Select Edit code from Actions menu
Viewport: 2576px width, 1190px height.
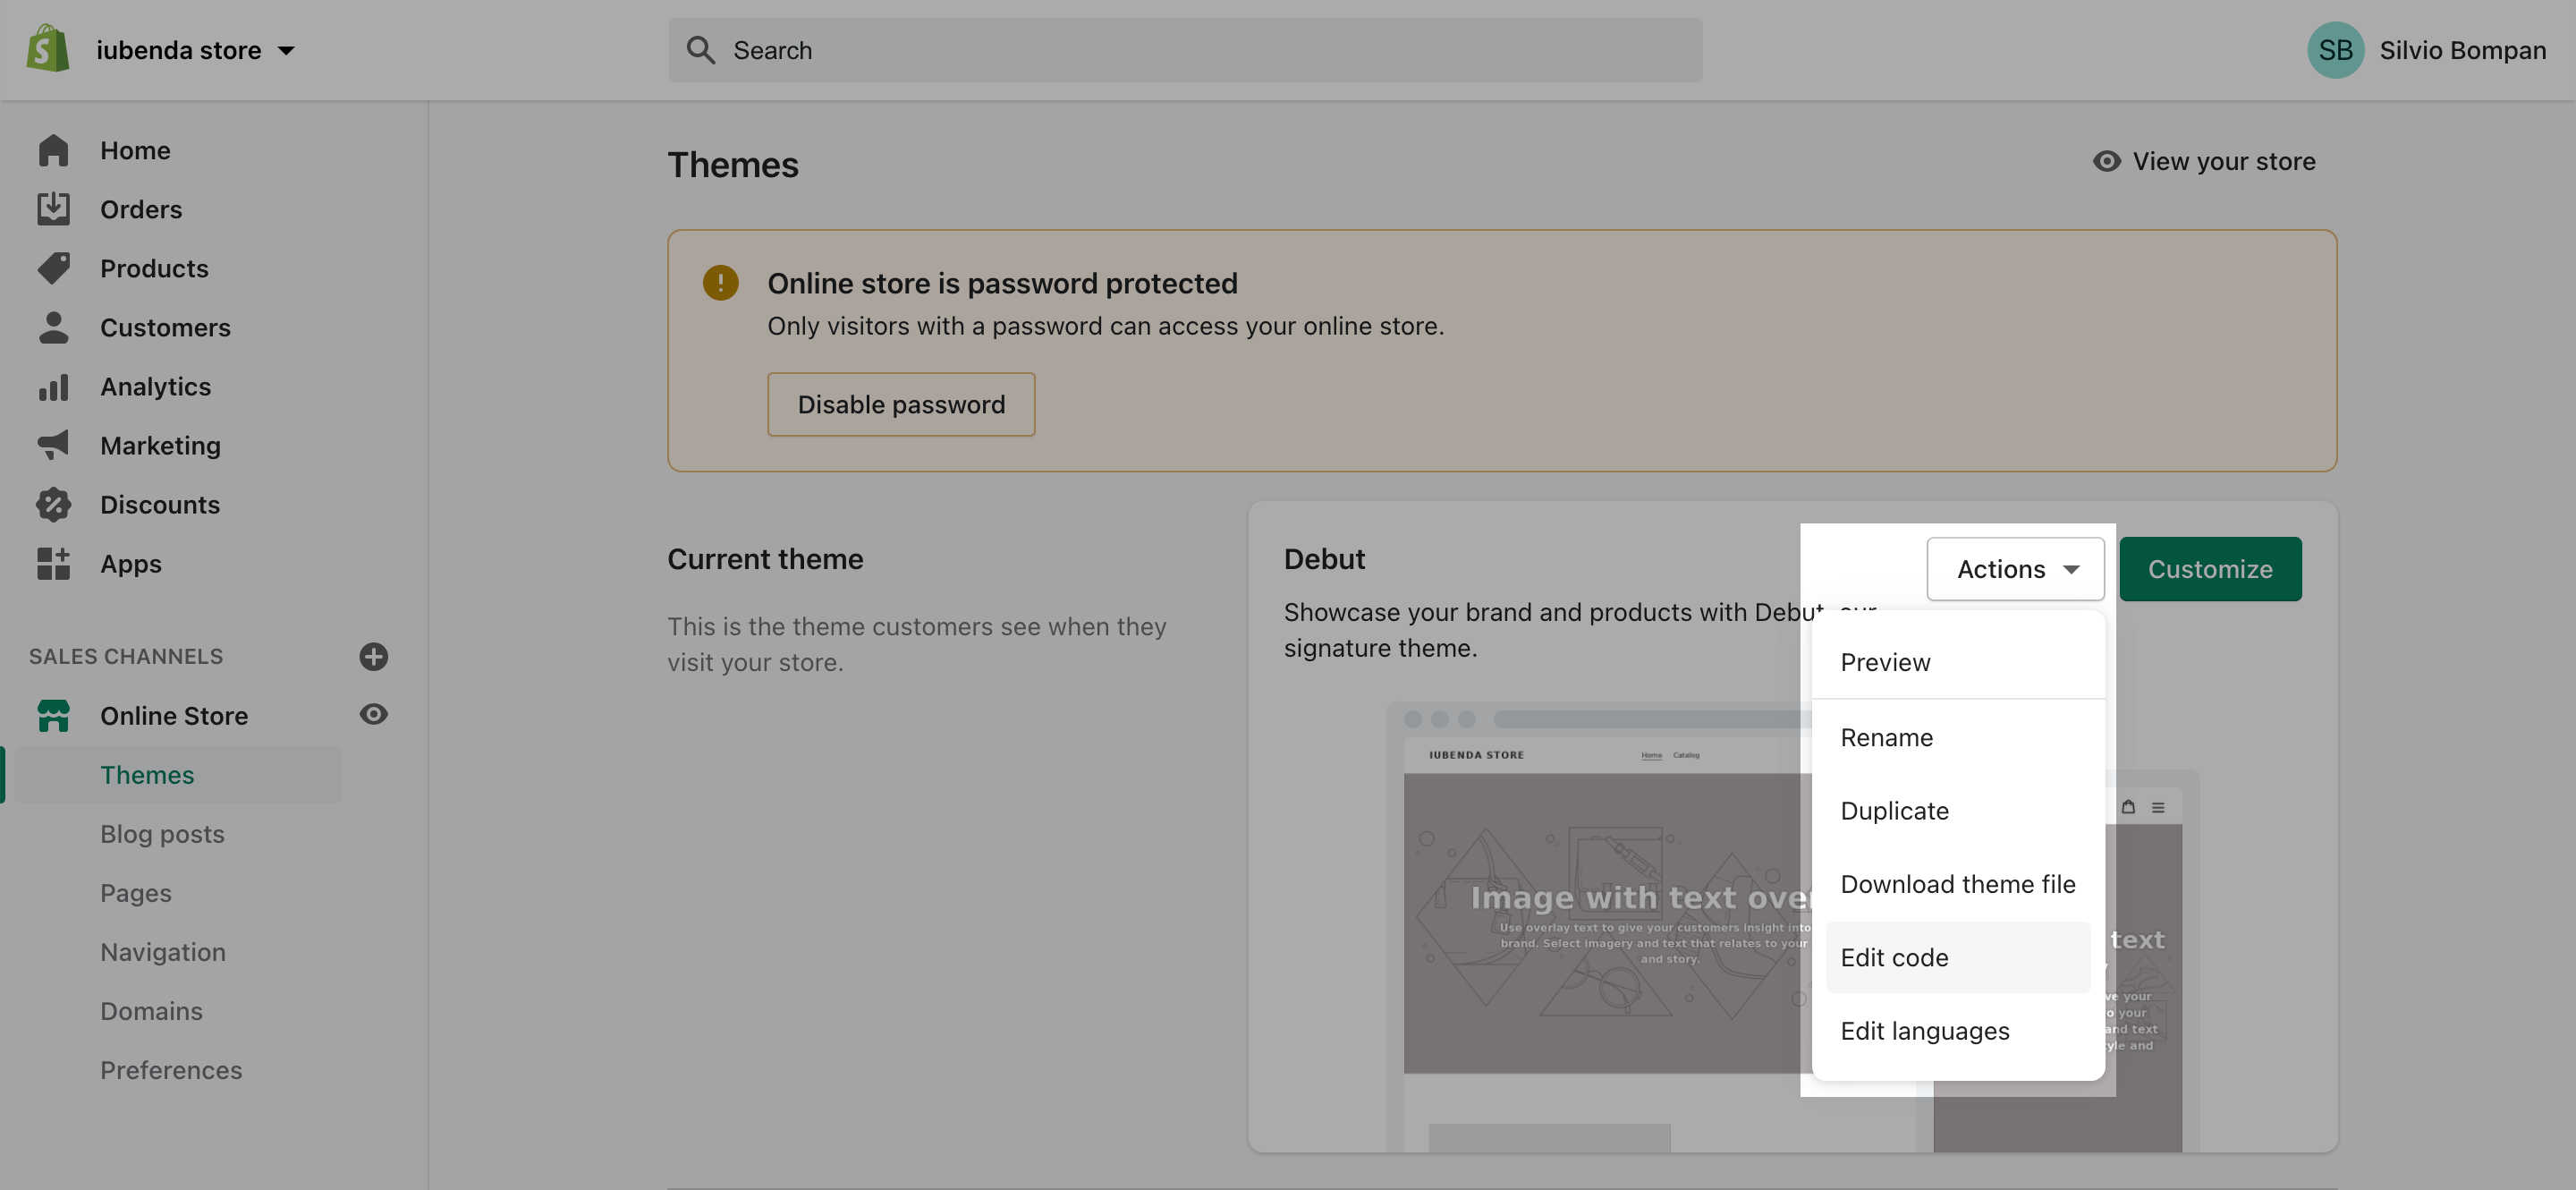[x=1894, y=957]
